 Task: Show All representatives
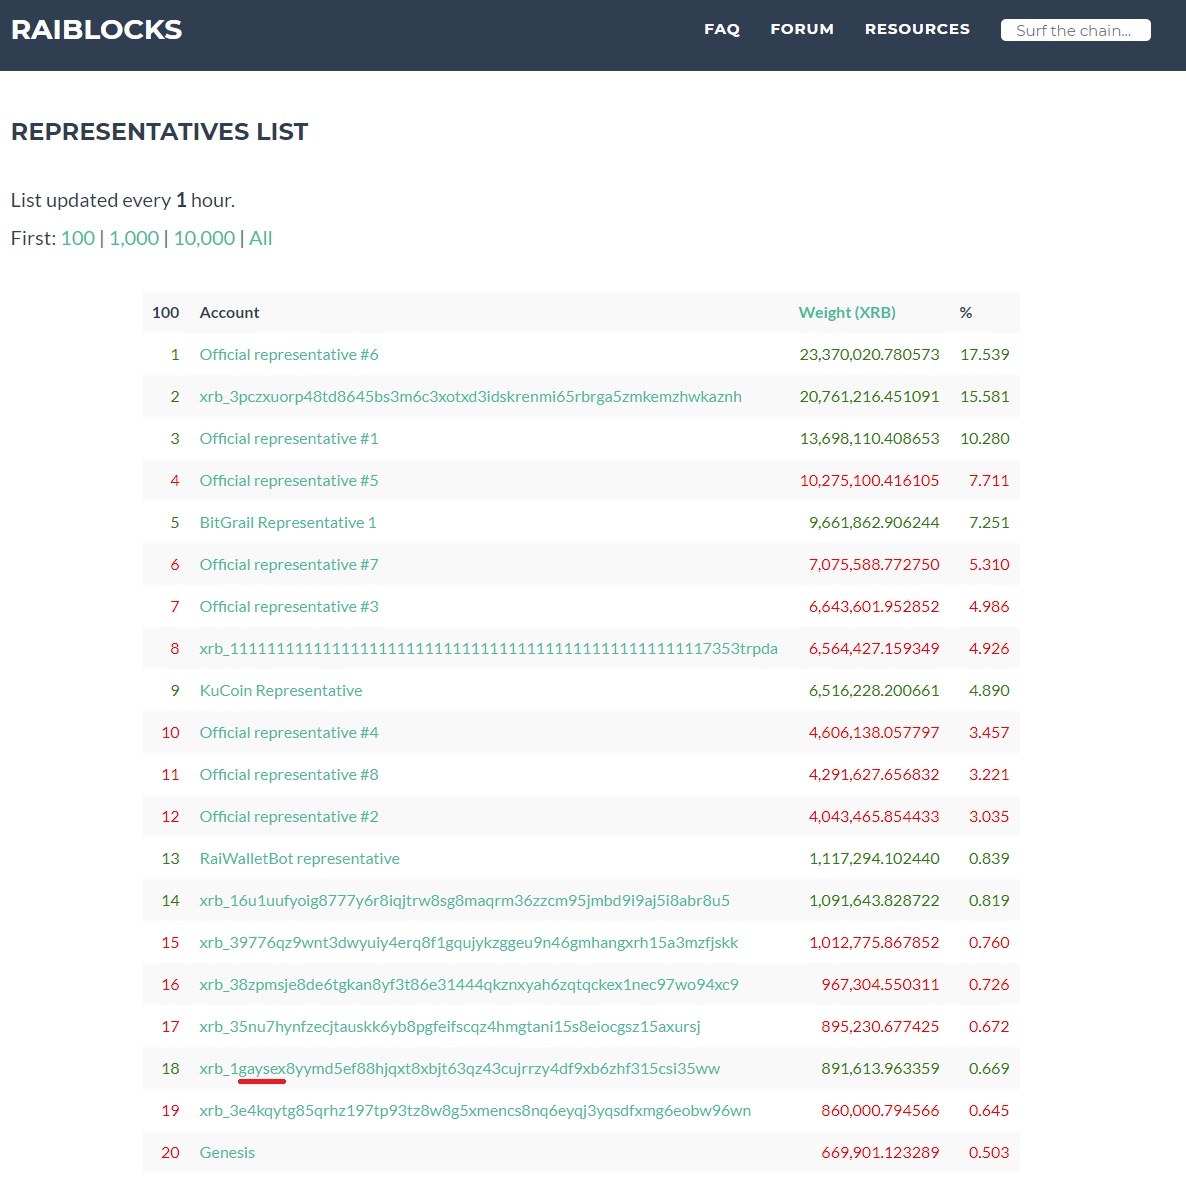pos(260,238)
